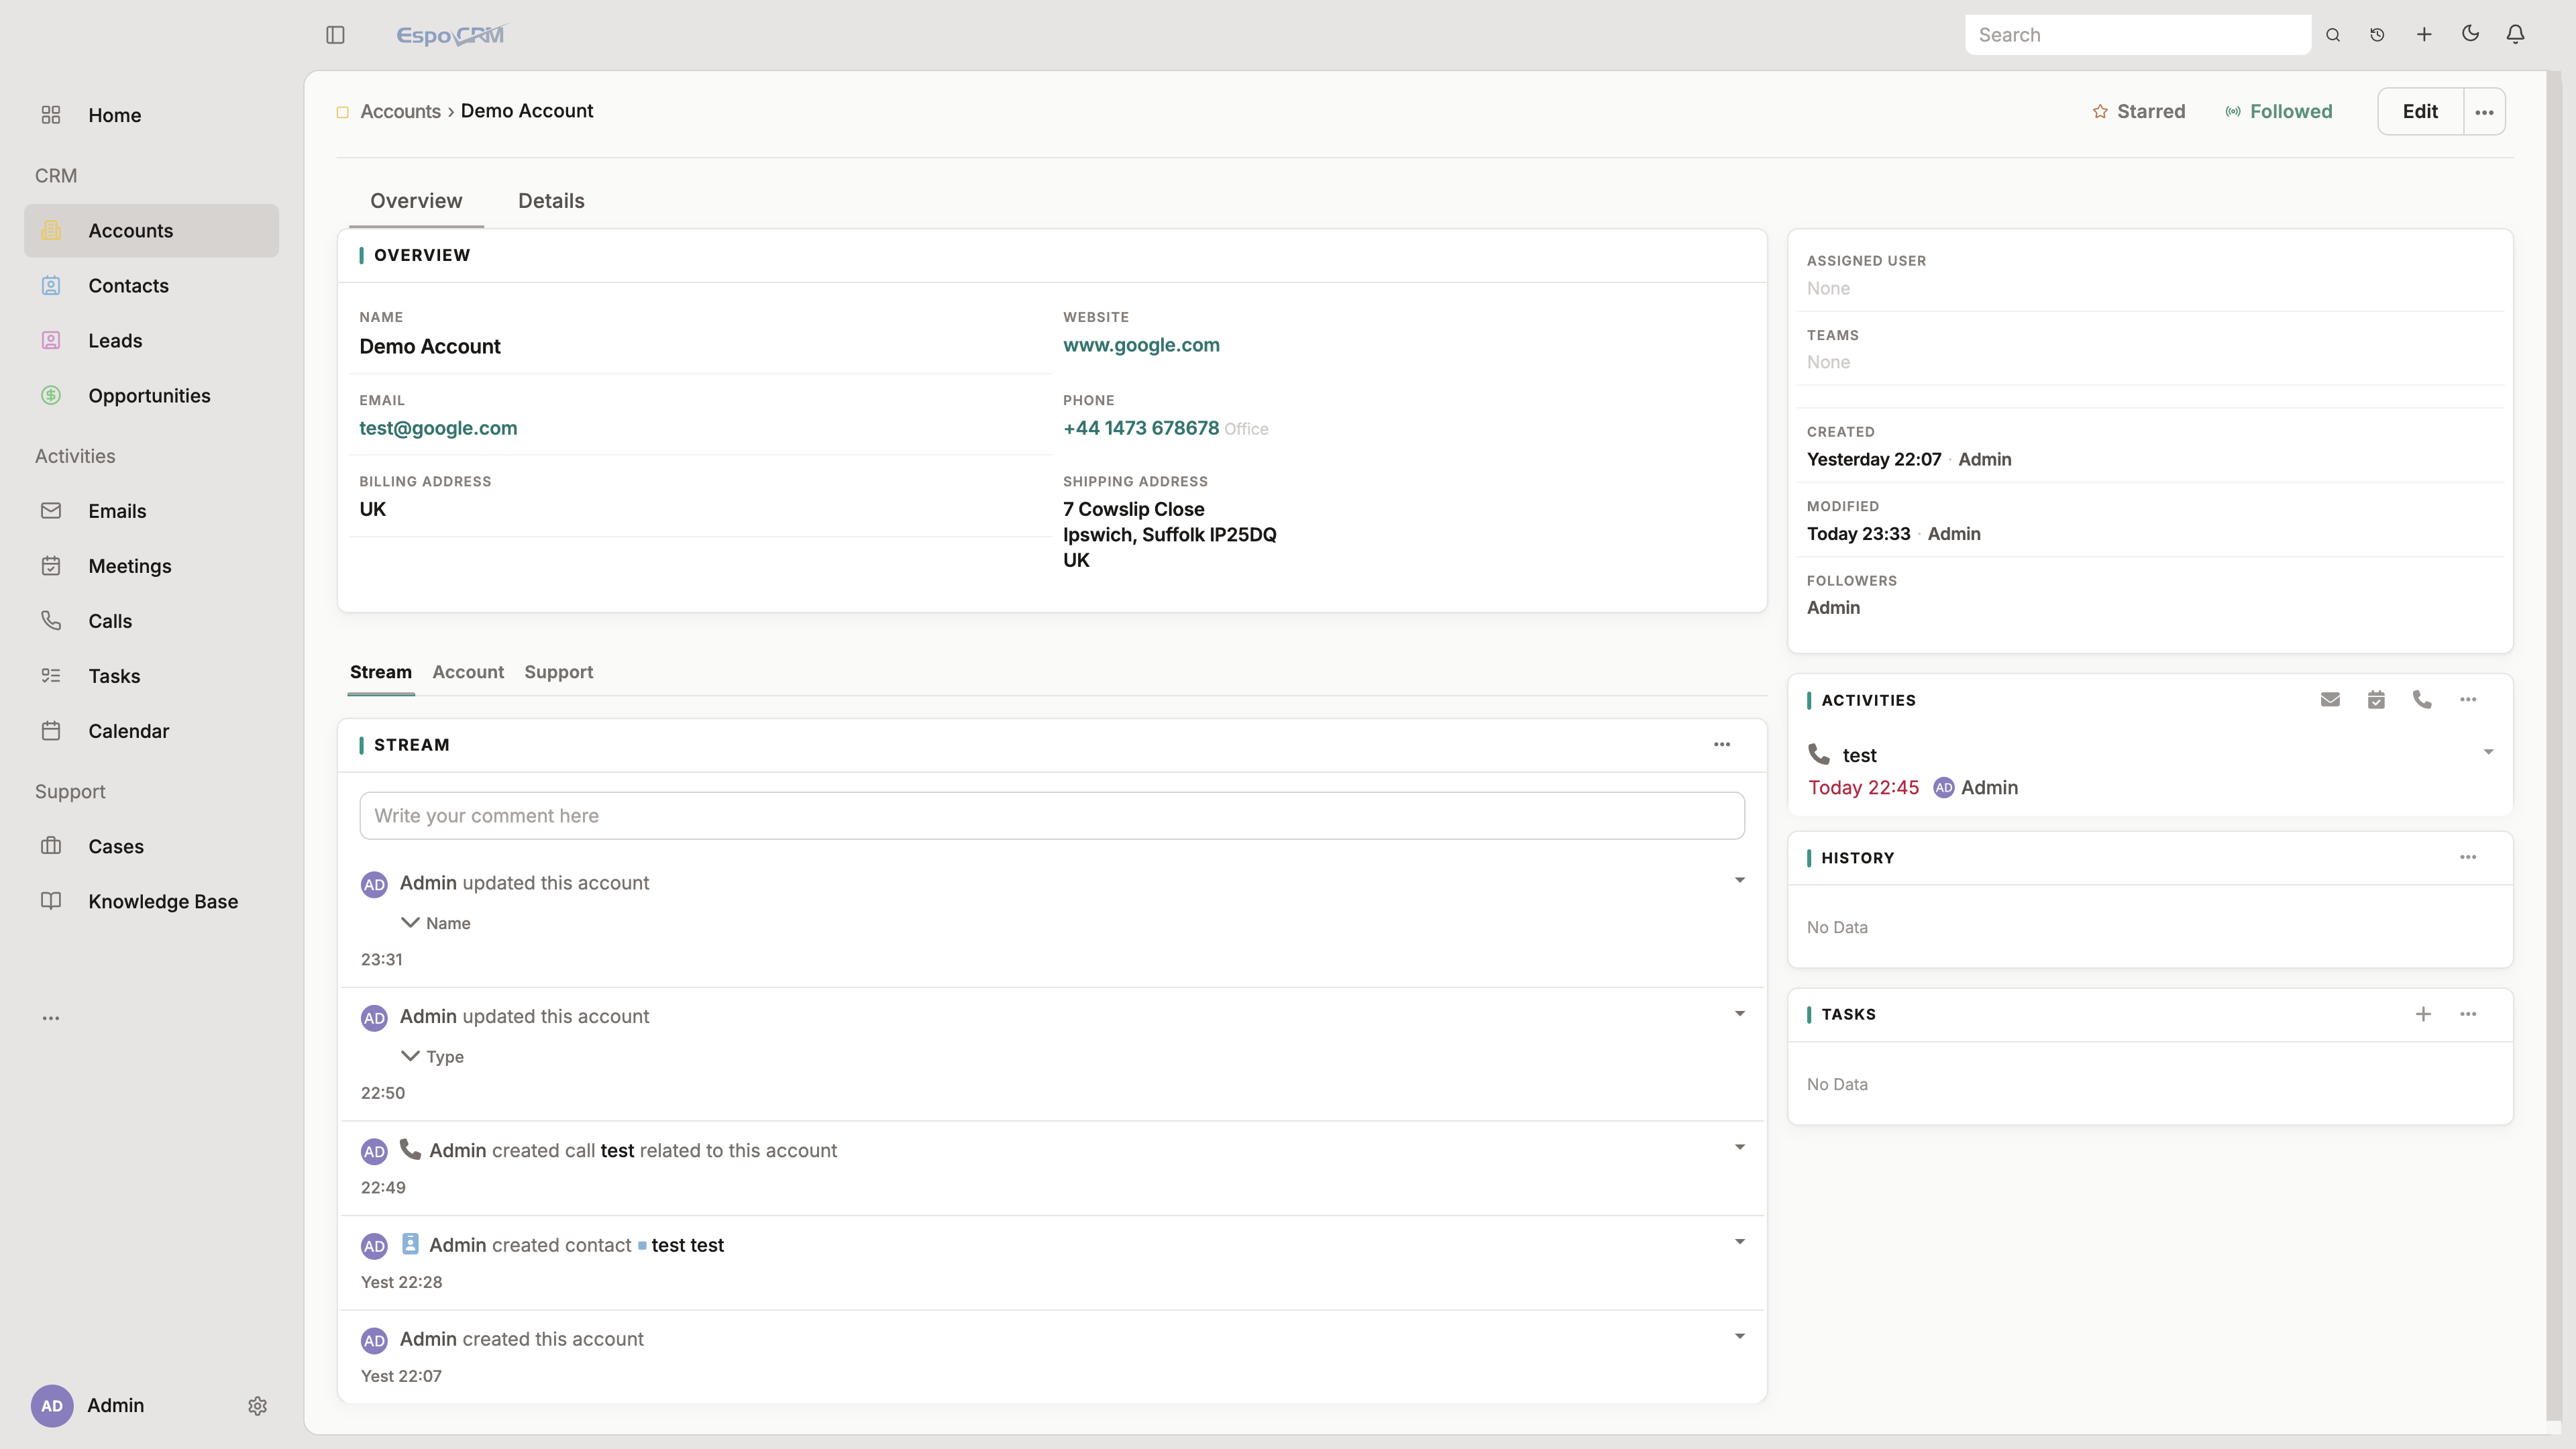Switch to the Support tab
The image size is (2576, 1449).
(x=558, y=672)
